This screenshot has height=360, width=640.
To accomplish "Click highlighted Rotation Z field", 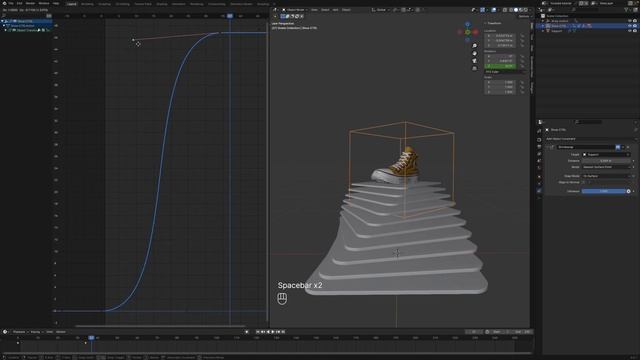I will click(500, 66).
